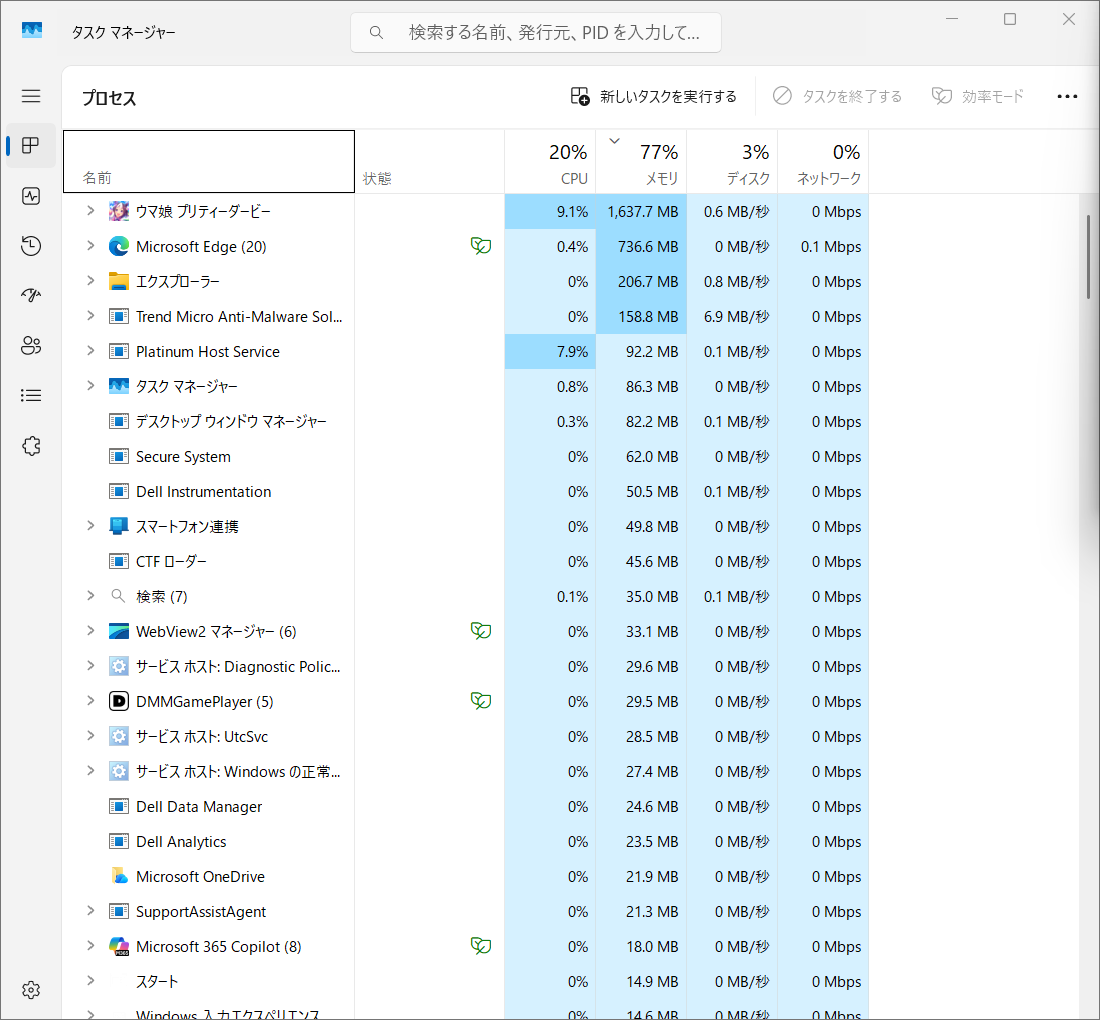Click the Microsoft Edge process icon
The width and height of the screenshot is (1100, 1020).
119,246
